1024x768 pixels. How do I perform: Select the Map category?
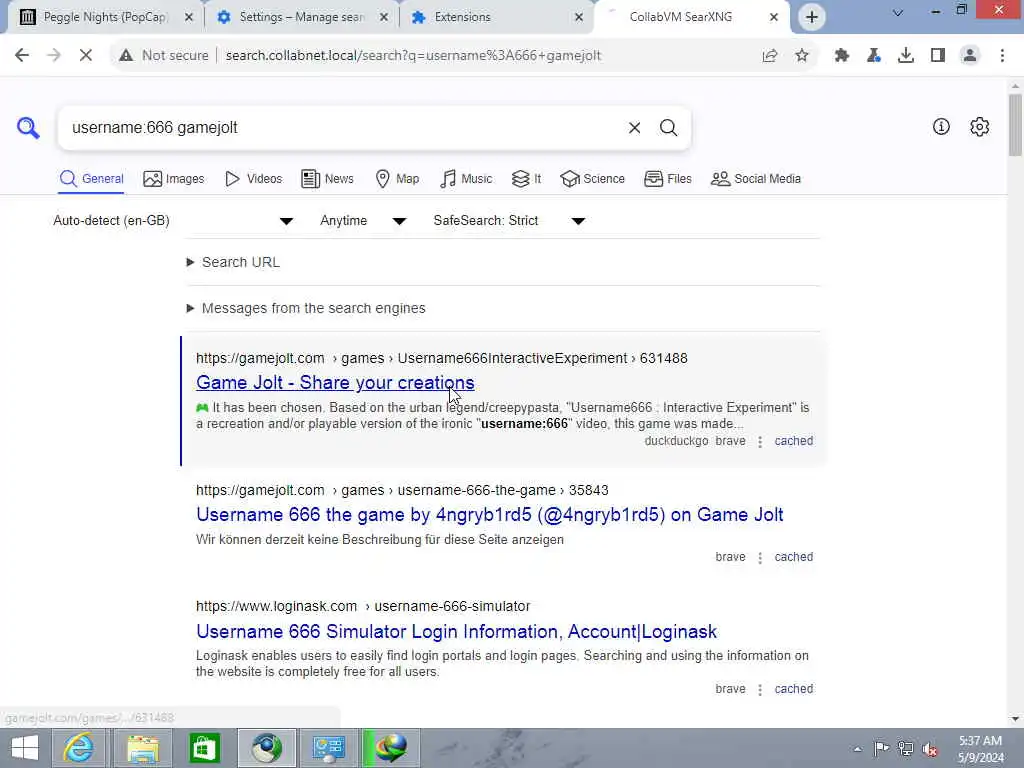tap(397, 179)
